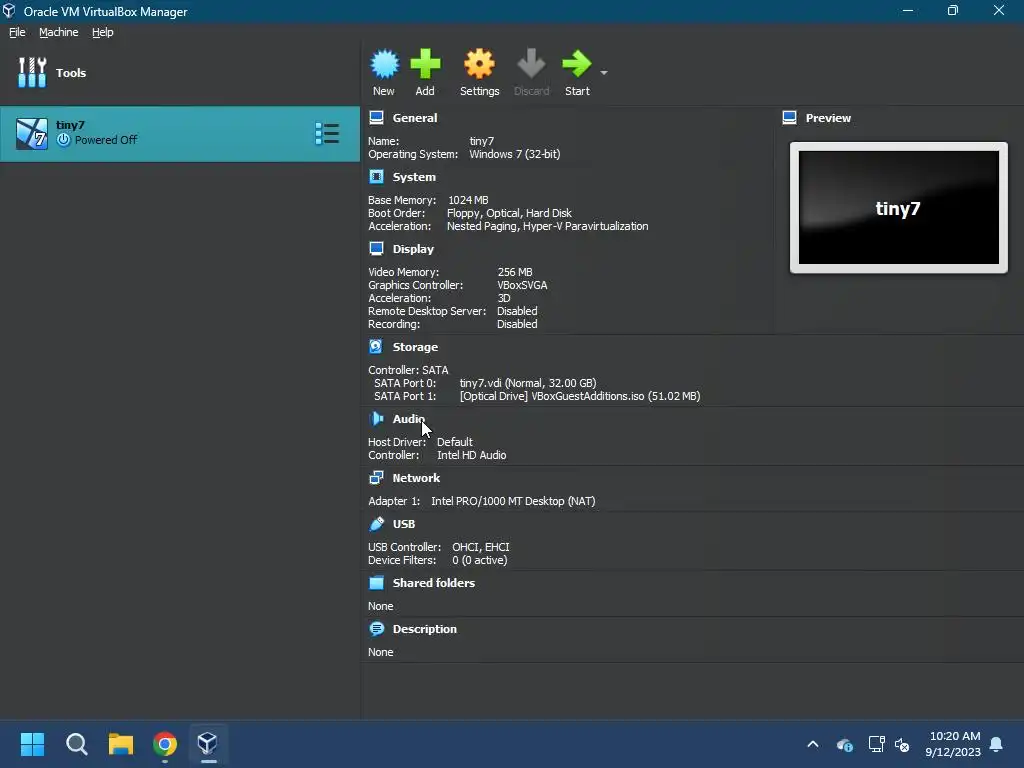The image size is (1024, 768).
Task: Open the System settings heading link
Action: 414,177
